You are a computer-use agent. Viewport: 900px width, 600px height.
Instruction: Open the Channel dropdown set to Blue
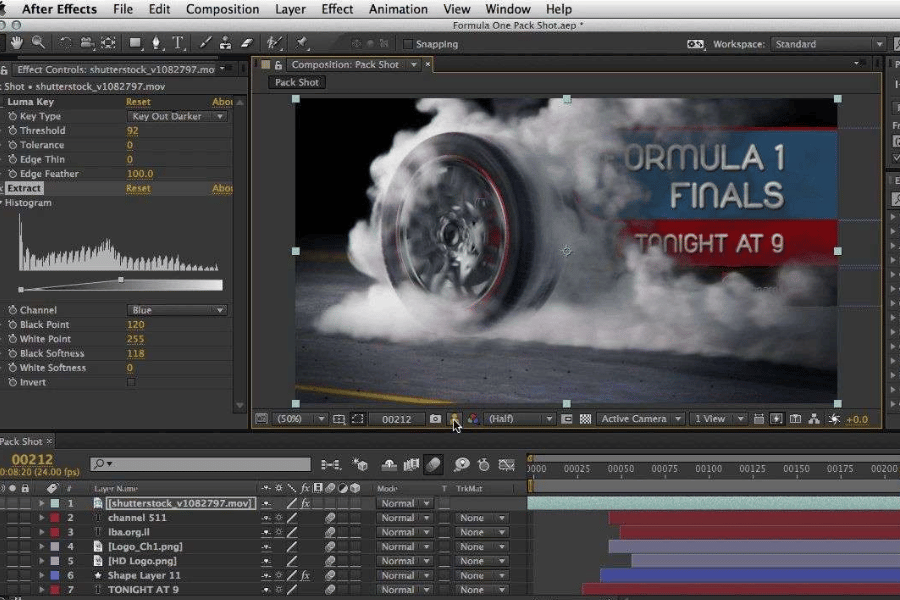click(x=178, y=310)
